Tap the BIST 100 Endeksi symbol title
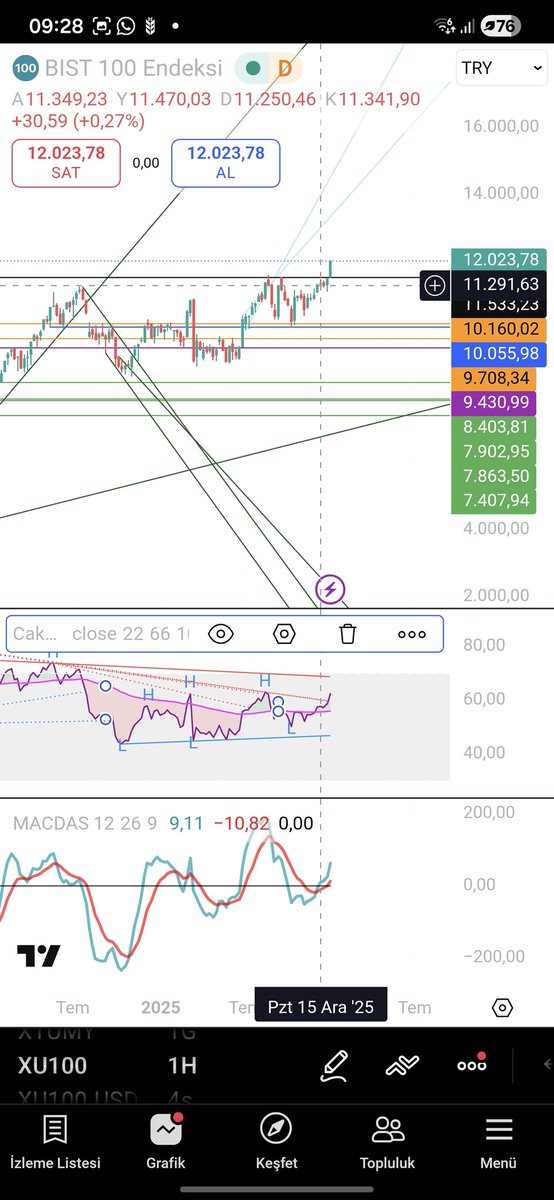 click(x=133, y=69)
